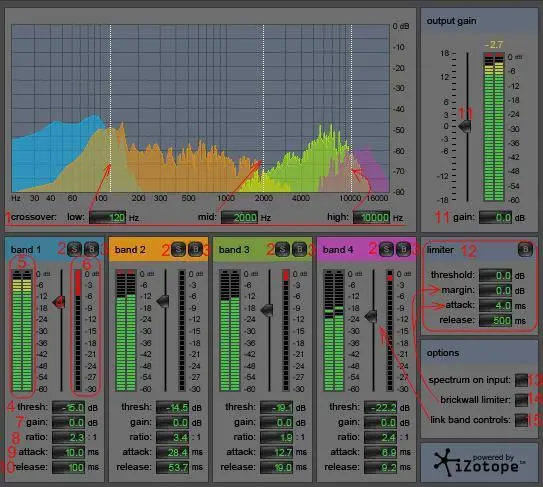Bypass band 2 using the B button
The width and height of the screenshot is (543, 487).
pos(195,249)
